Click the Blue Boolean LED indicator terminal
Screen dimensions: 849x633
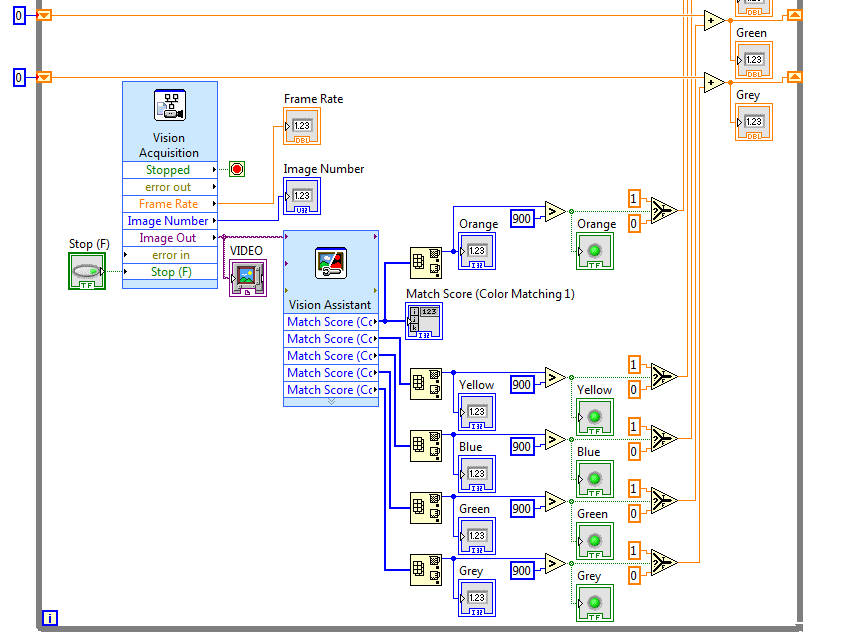[595, 479]
